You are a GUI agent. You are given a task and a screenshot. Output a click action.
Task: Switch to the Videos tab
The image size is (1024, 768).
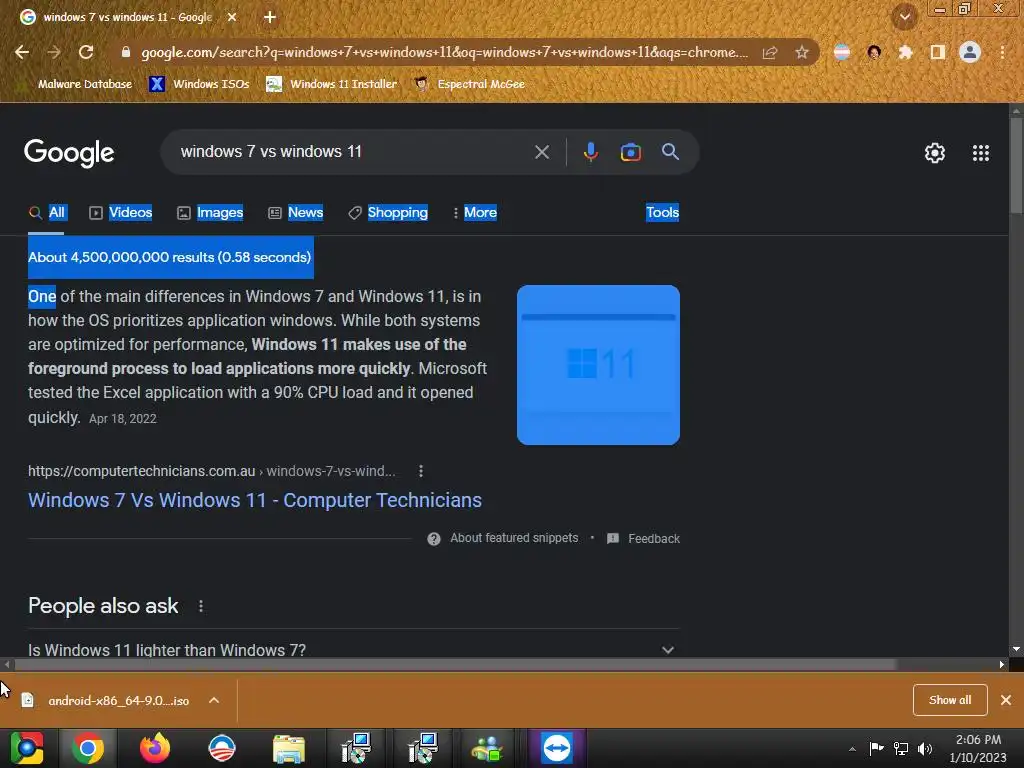pyautogui.click(x=121, y=212)
